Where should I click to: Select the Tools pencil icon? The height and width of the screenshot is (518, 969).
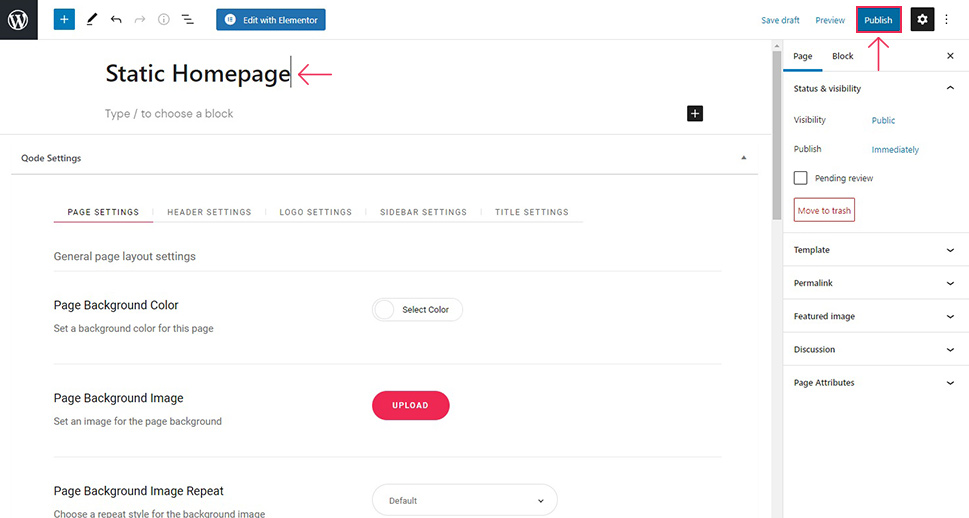click(92, 19)
